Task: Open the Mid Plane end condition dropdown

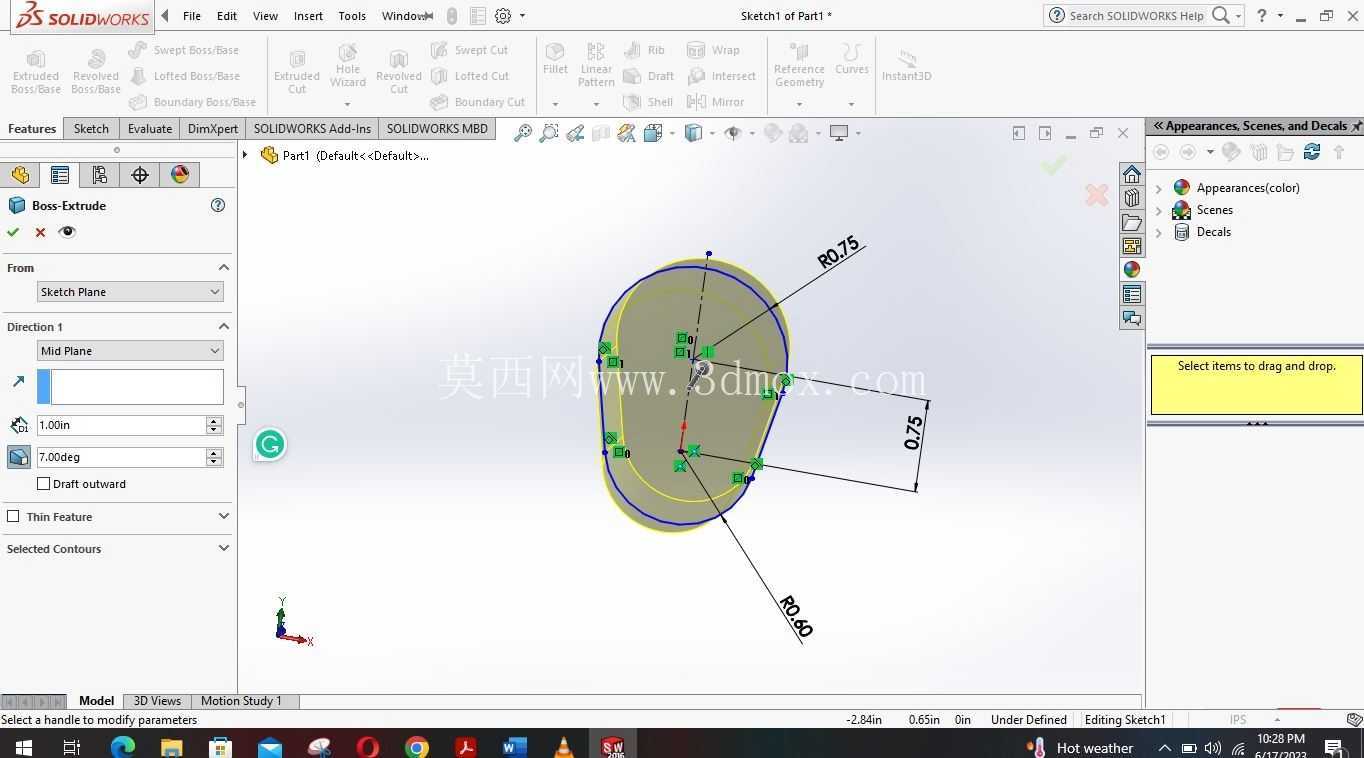Action: pos(130,351)
